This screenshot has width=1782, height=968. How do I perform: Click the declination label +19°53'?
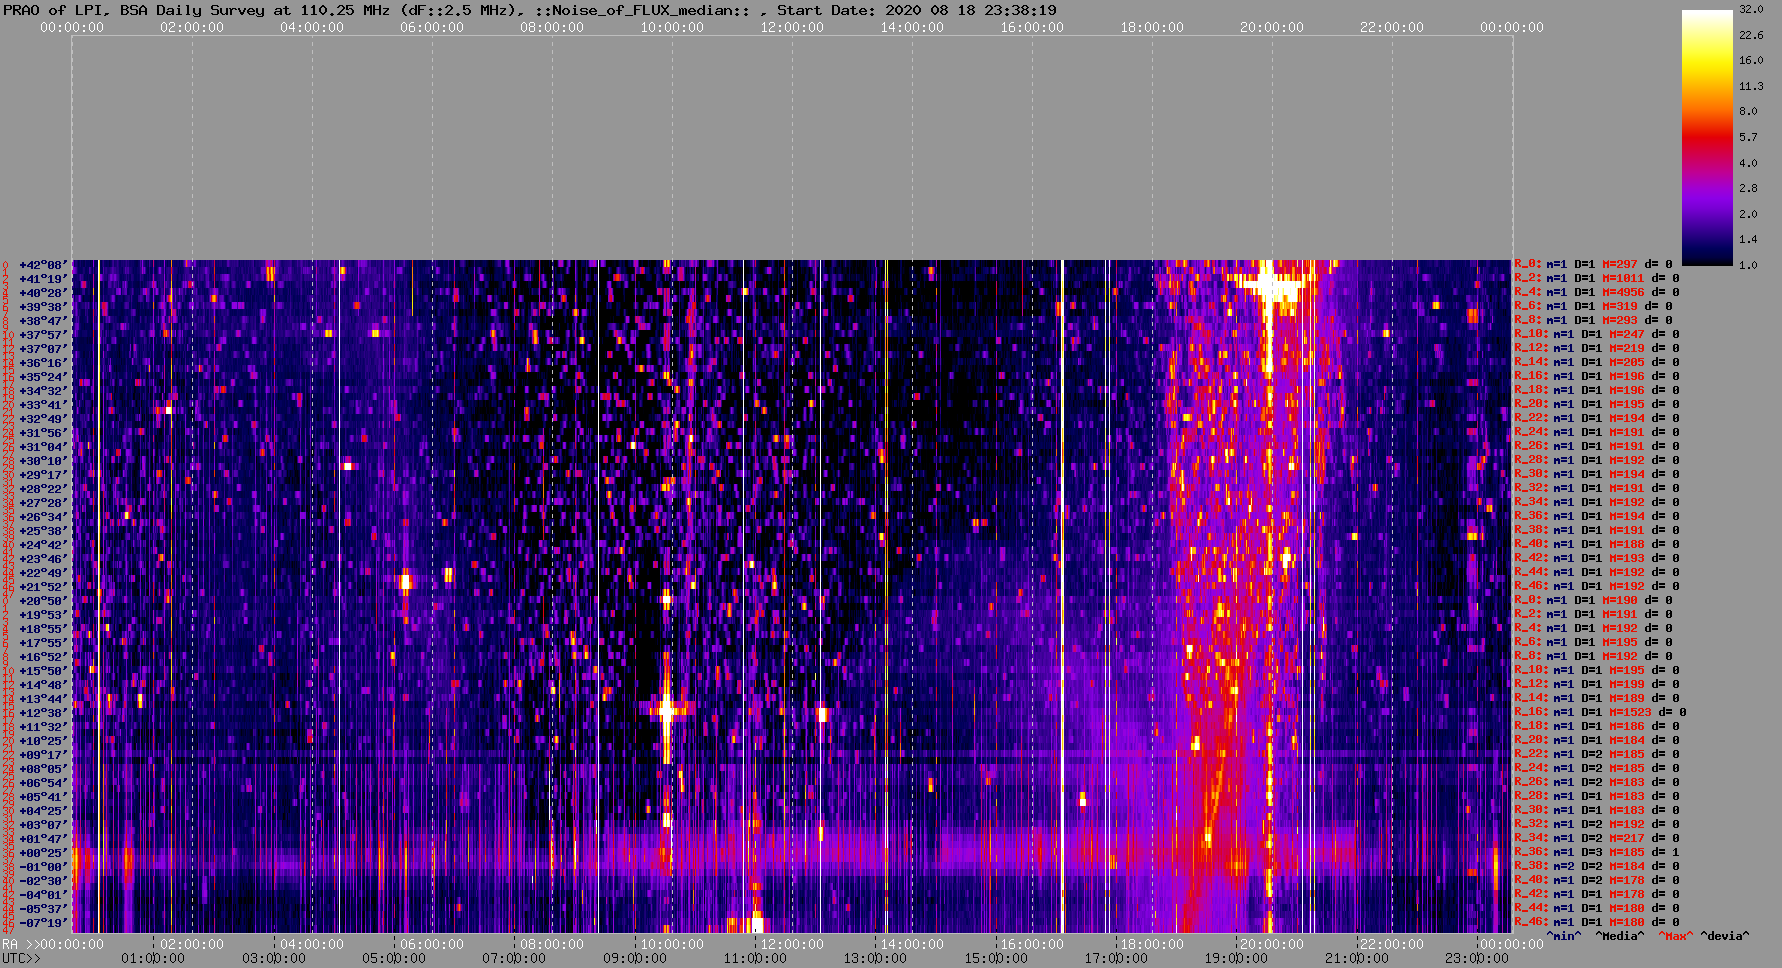click(x=43, y=615)
